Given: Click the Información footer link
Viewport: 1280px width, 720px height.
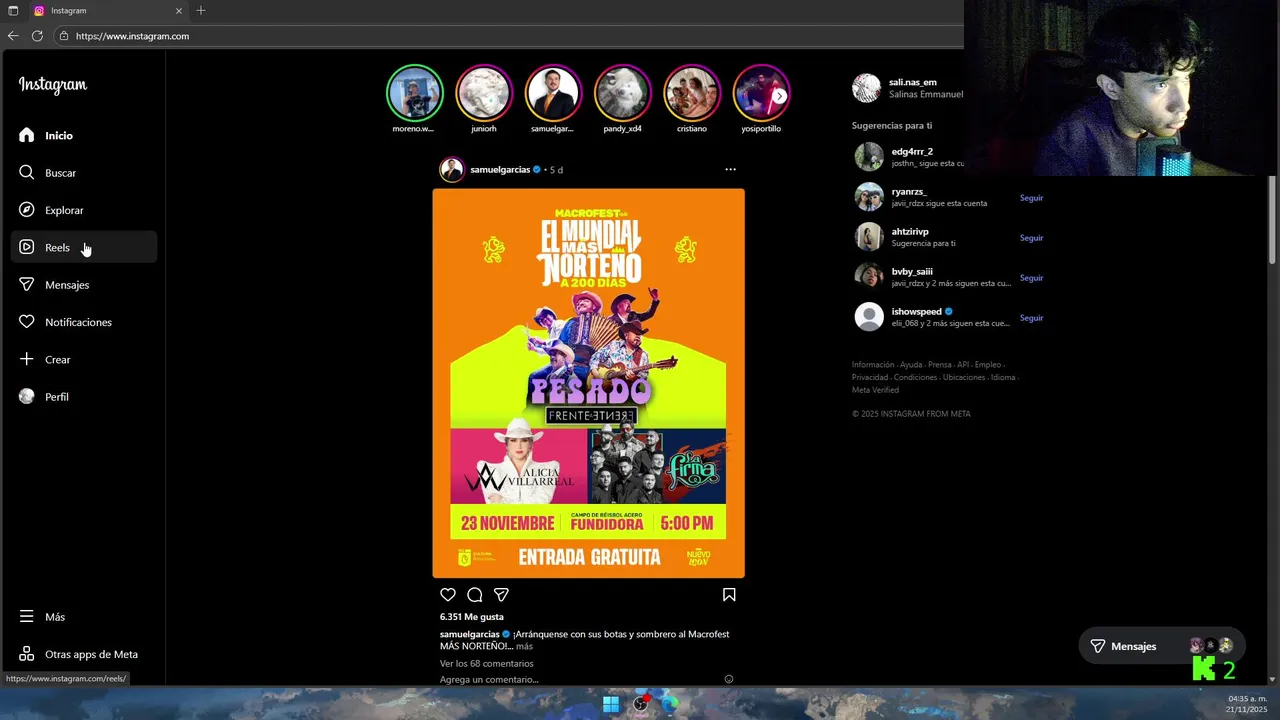Looking at the screenshot, I should pos(873,365).
